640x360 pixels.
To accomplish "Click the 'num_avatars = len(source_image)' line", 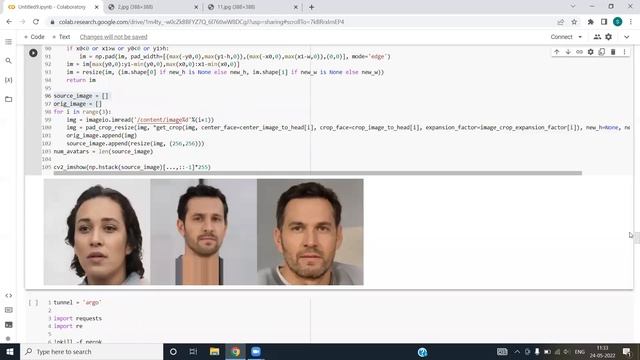I will [x=103, y=151].
